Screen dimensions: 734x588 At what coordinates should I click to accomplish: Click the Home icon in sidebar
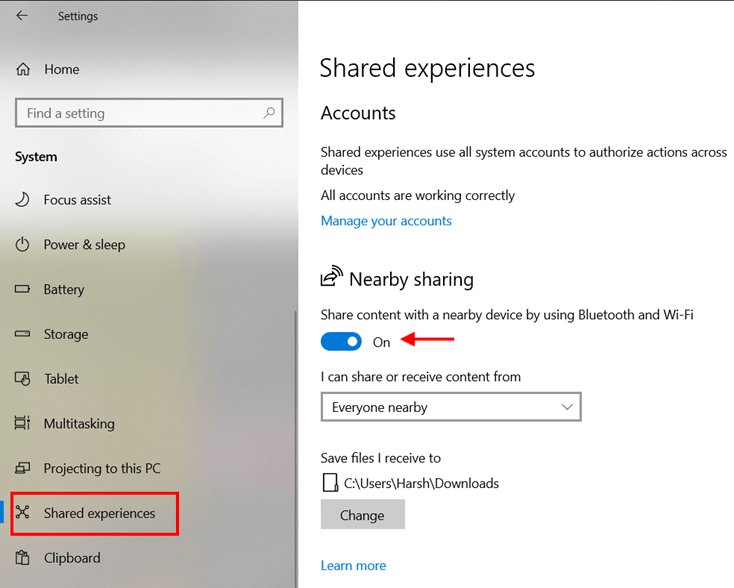[x=23, y=69]
